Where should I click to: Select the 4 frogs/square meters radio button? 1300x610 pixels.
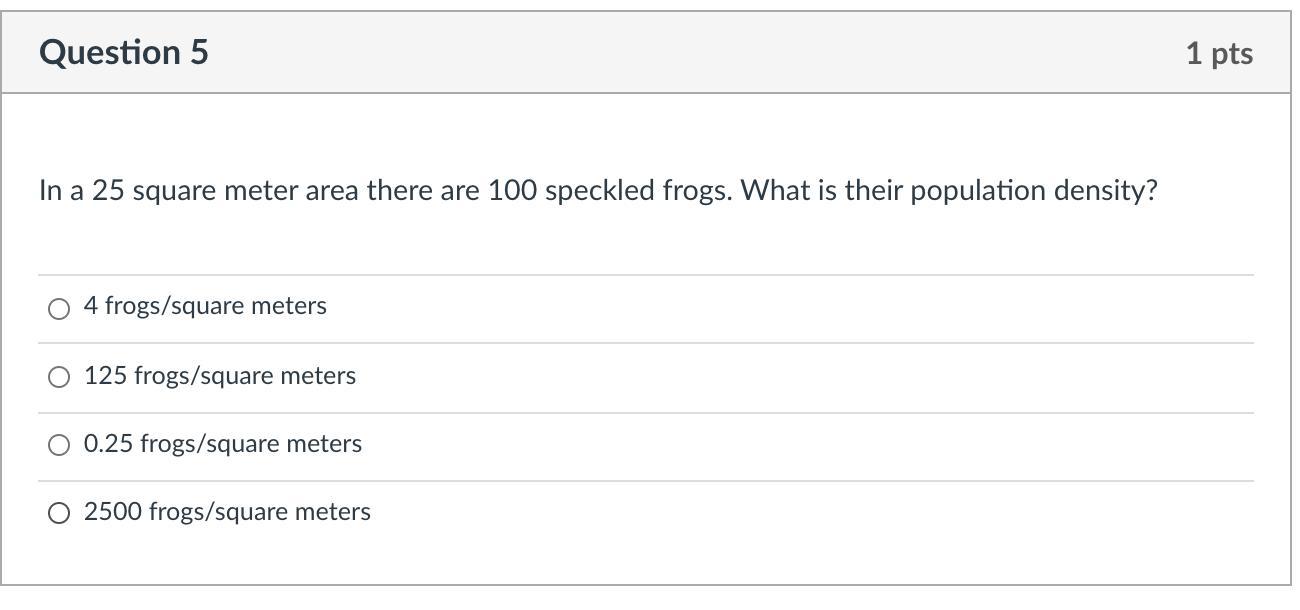(59, 308)
